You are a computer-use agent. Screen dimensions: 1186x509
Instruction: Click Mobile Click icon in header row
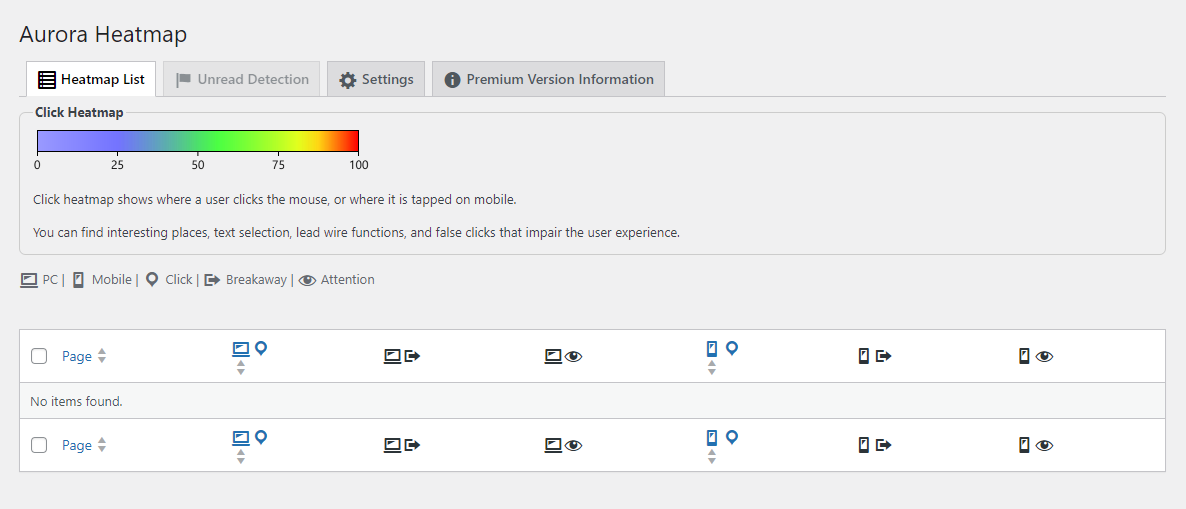point(721,349)
